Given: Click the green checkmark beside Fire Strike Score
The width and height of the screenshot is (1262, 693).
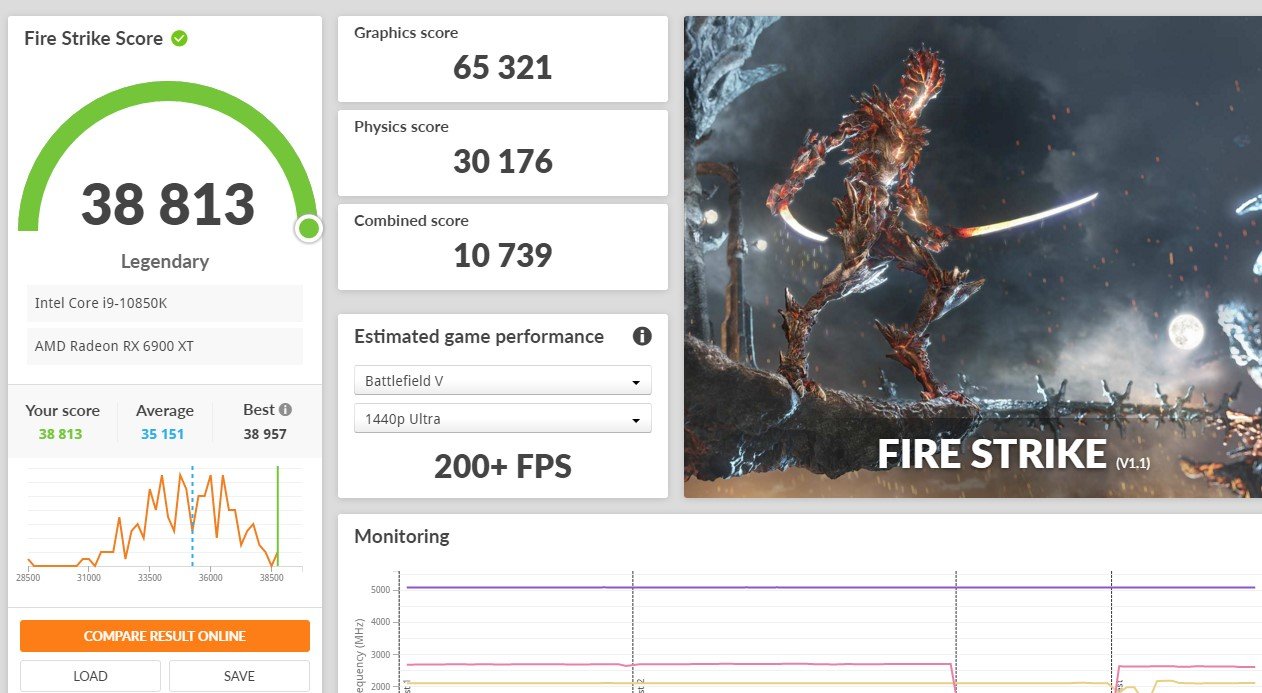Looking at the screenshot, I should click(179, 39).
